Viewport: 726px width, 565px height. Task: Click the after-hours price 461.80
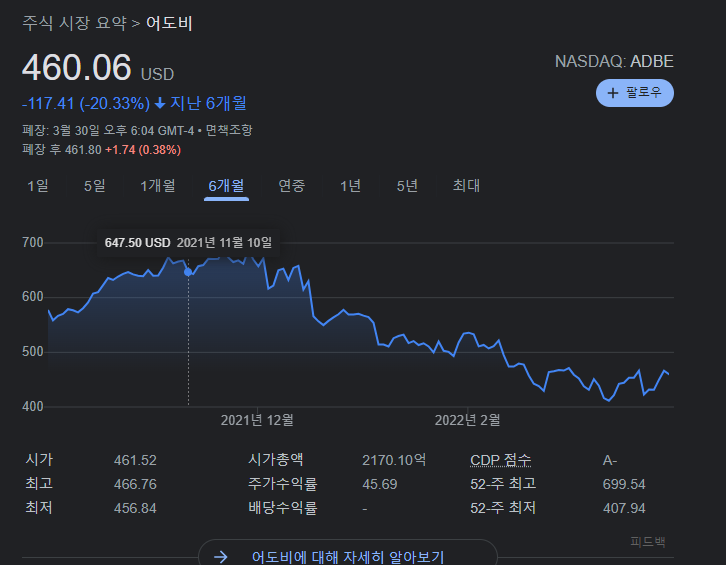[x=83, y=150]
